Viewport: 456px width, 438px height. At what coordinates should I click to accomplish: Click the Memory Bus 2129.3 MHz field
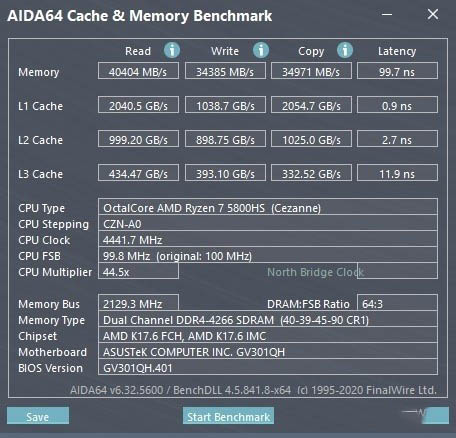[x=138, y=303]
